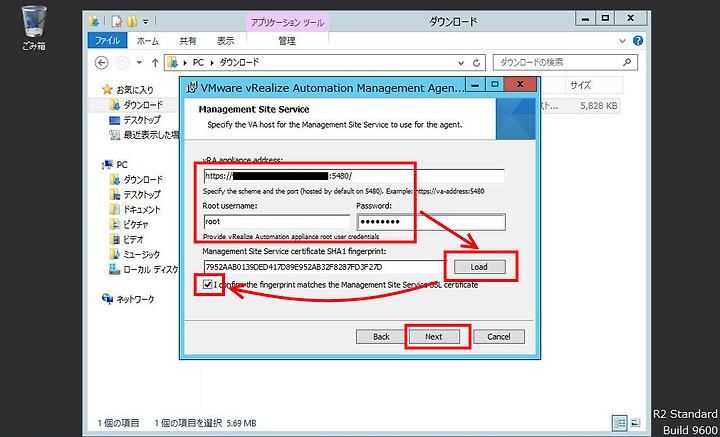Screen dimensions: 720x437
Task: Click PC in the address breadcrumb
Action: [198, 62]
